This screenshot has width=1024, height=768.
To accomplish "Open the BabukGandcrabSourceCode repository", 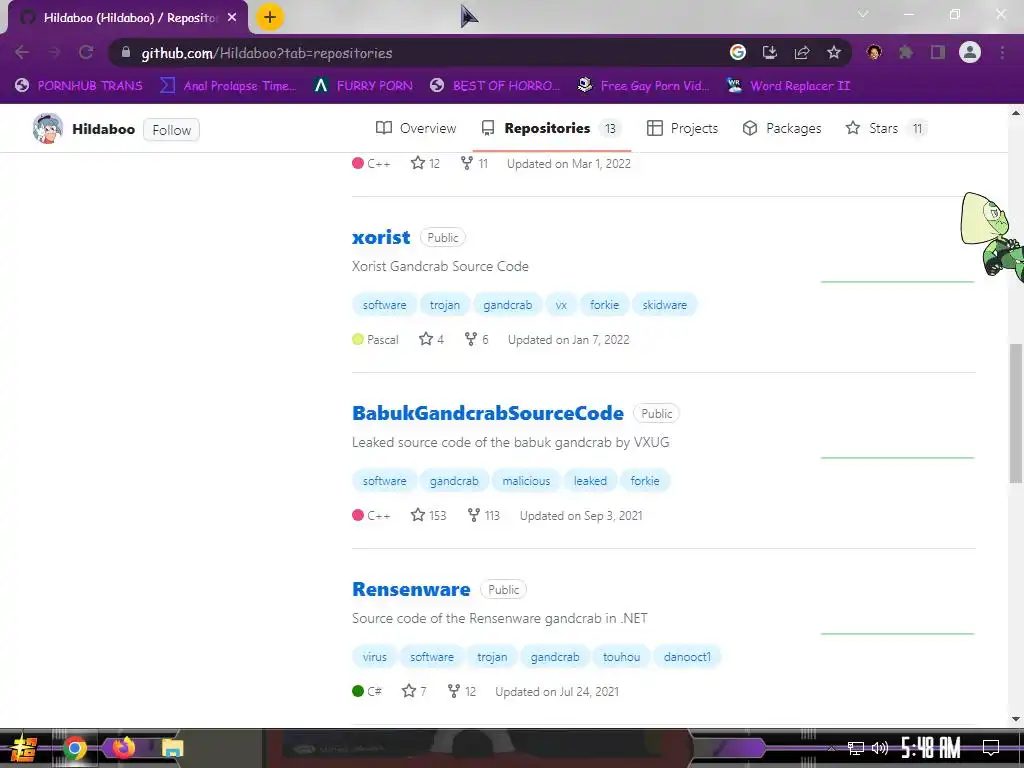I will pos(488,413).
